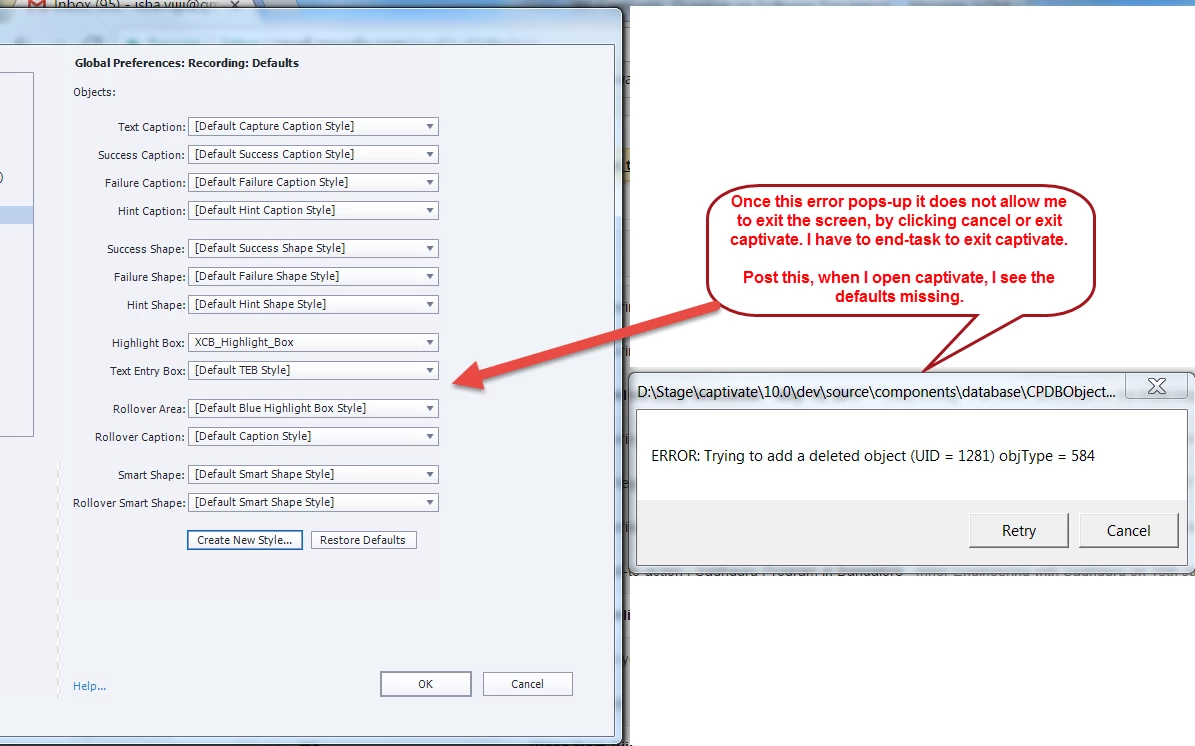The height and width of the screenshot is (746, 1195).
Task: Click Cancel in the error dialog
Action: point(1129,530)
